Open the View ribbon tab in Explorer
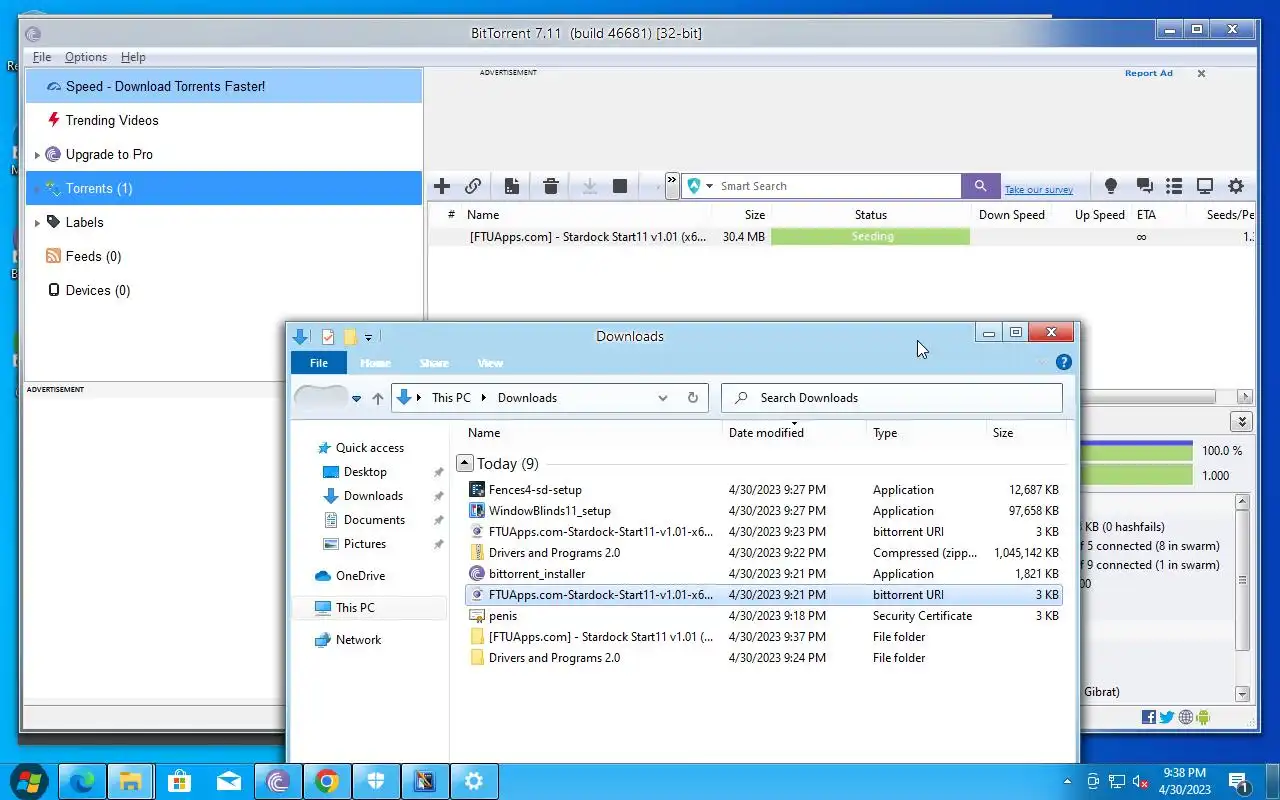Viewport: 1280px width, 800px height. (x=490, y=363)
